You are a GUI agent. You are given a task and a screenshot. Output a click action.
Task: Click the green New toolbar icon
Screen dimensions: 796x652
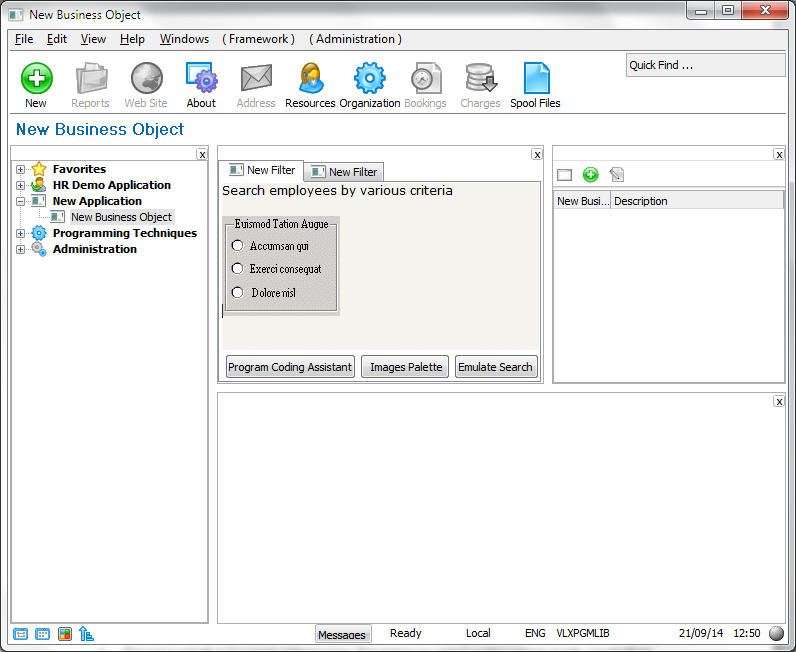pyautogui.click(x=36, y=79)
